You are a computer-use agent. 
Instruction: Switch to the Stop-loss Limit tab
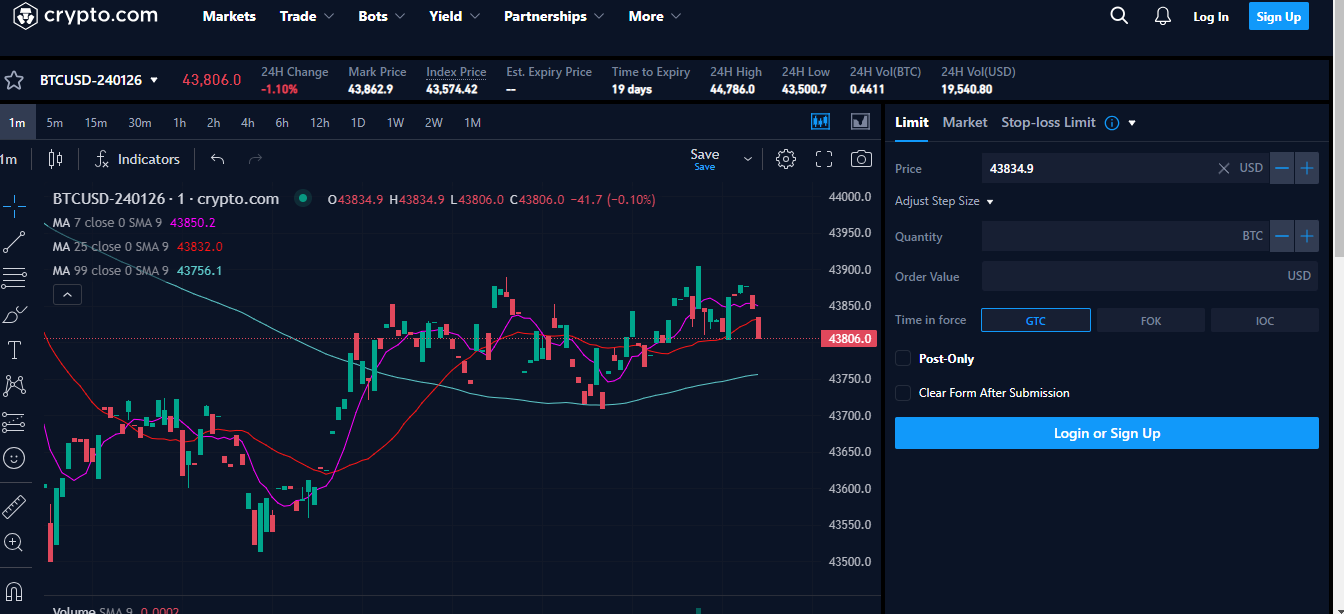[x=1048, y=122]
